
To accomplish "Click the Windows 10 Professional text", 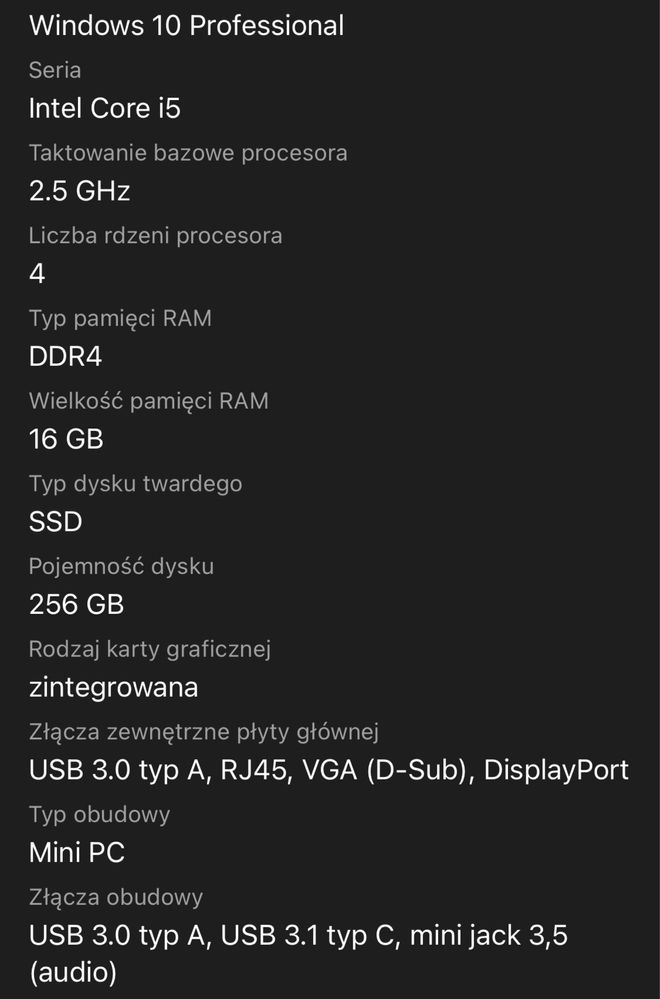I will (187, 26).
